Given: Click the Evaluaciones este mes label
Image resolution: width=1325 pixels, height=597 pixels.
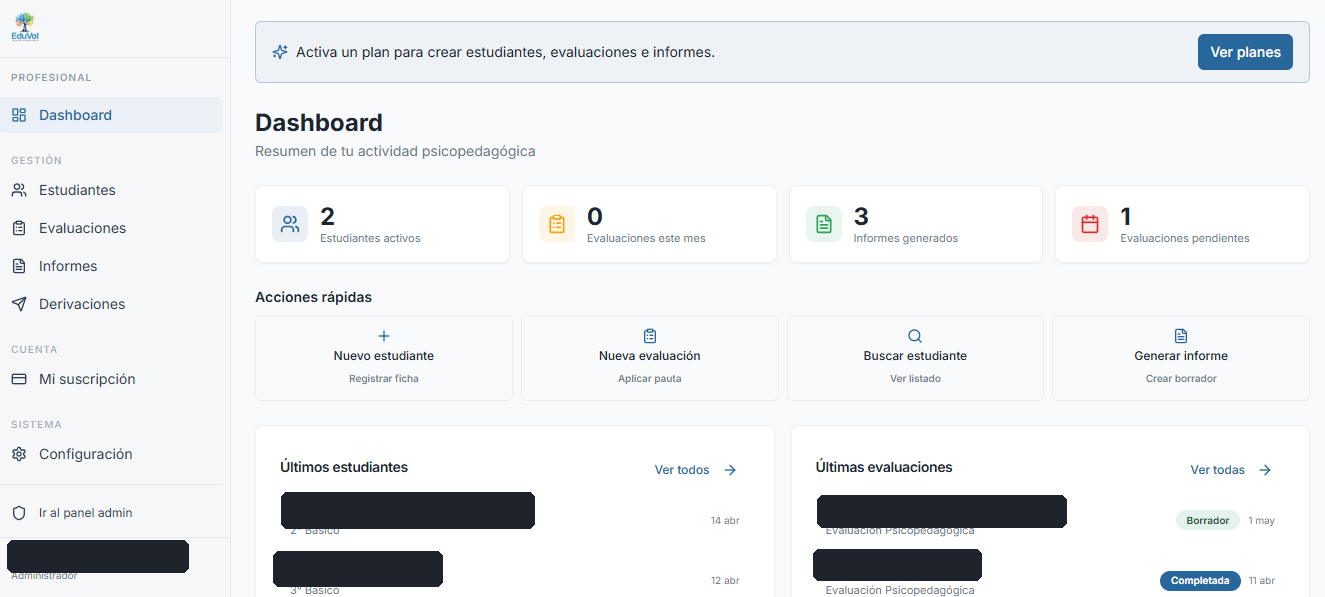Looking at the screenshot, I should tap(646, 238).
